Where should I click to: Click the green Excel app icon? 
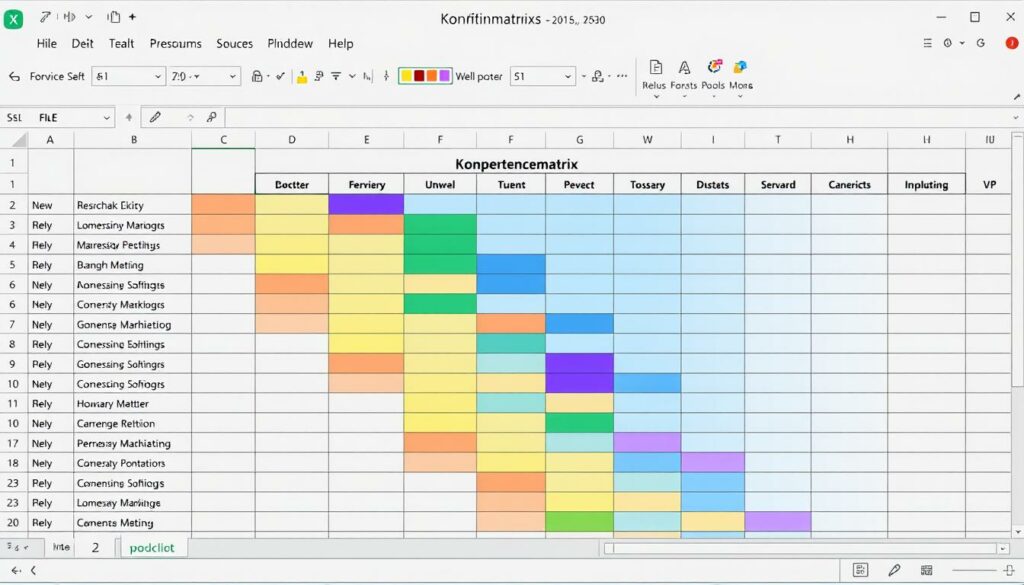coord(13,17)
